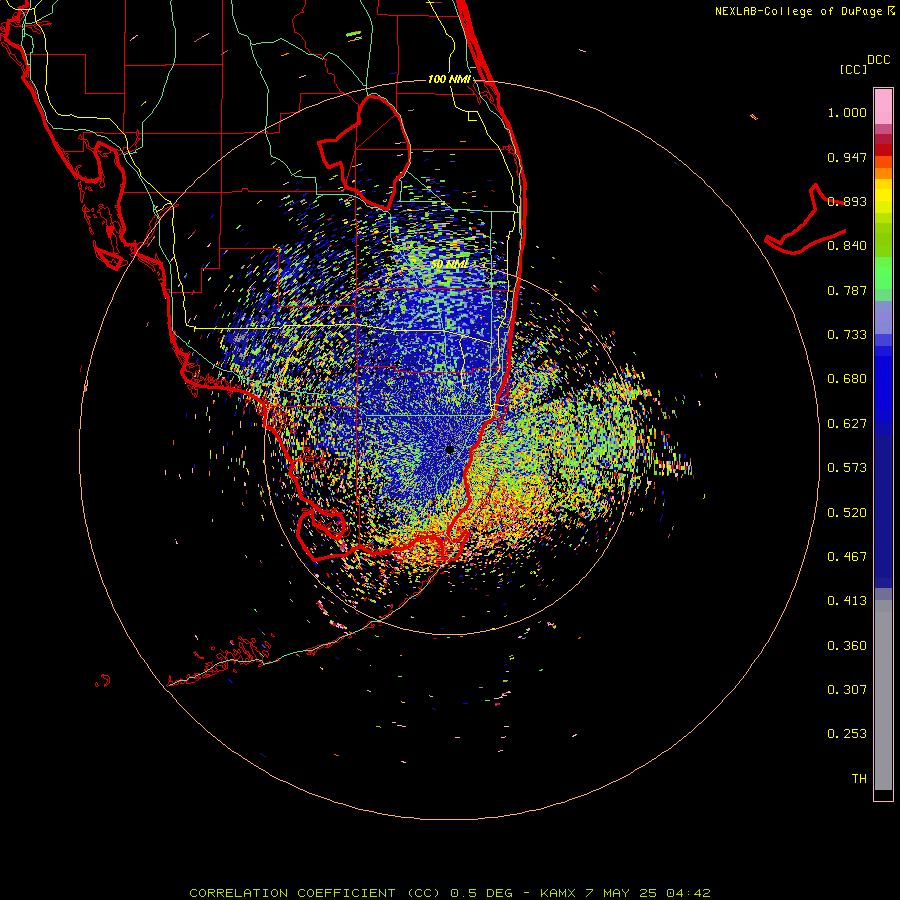The image size is (900, 900).
Task: Click the 04:42 timestamp in caption
Action: [688, 893]
